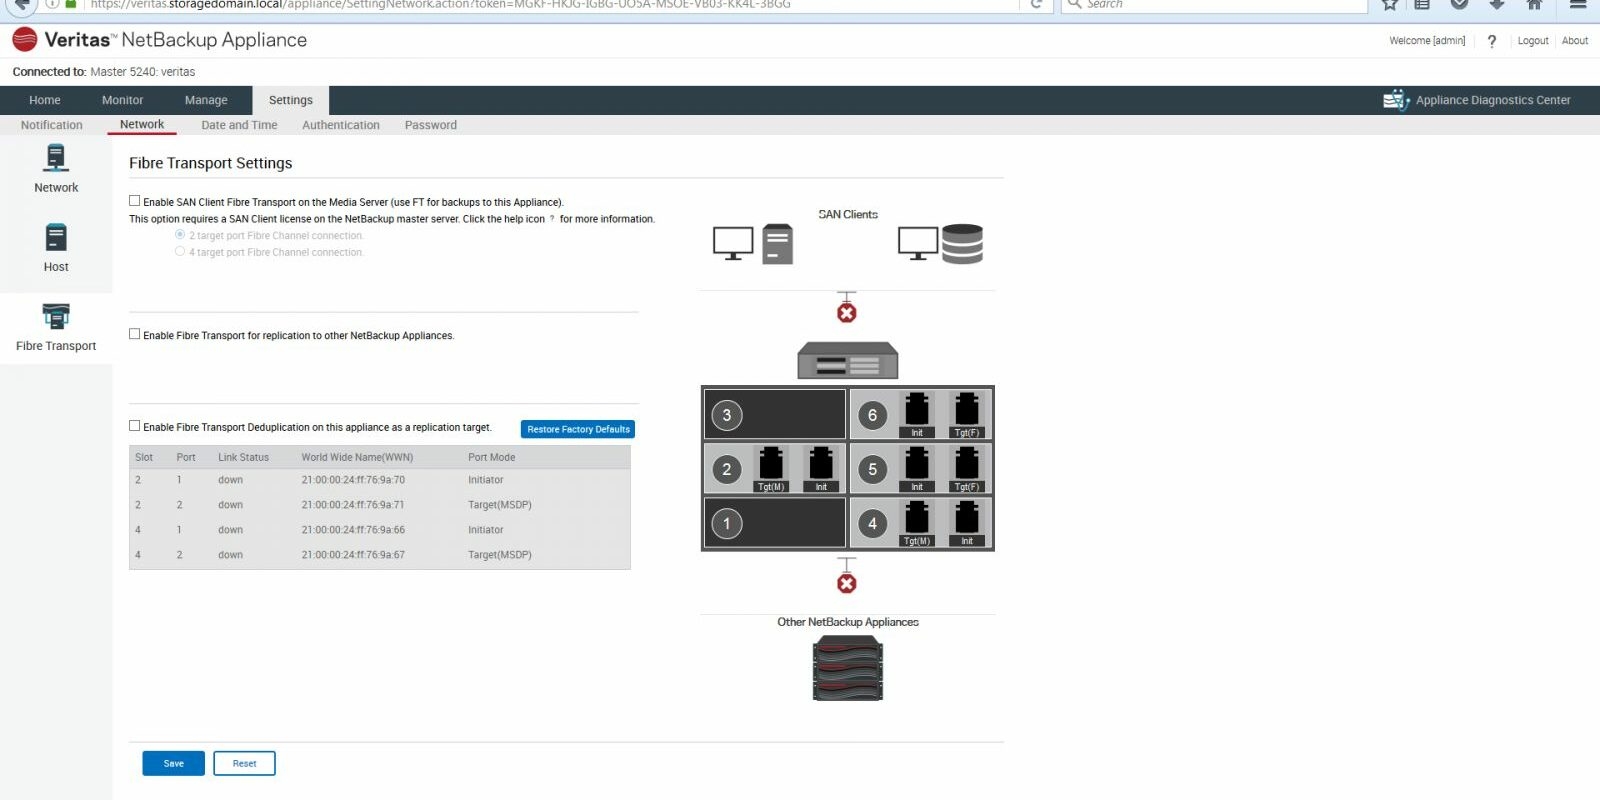Click the SAN client monitor and tower icon
The width and height of the screenshot is (1600, 800).
pos(753,244)
